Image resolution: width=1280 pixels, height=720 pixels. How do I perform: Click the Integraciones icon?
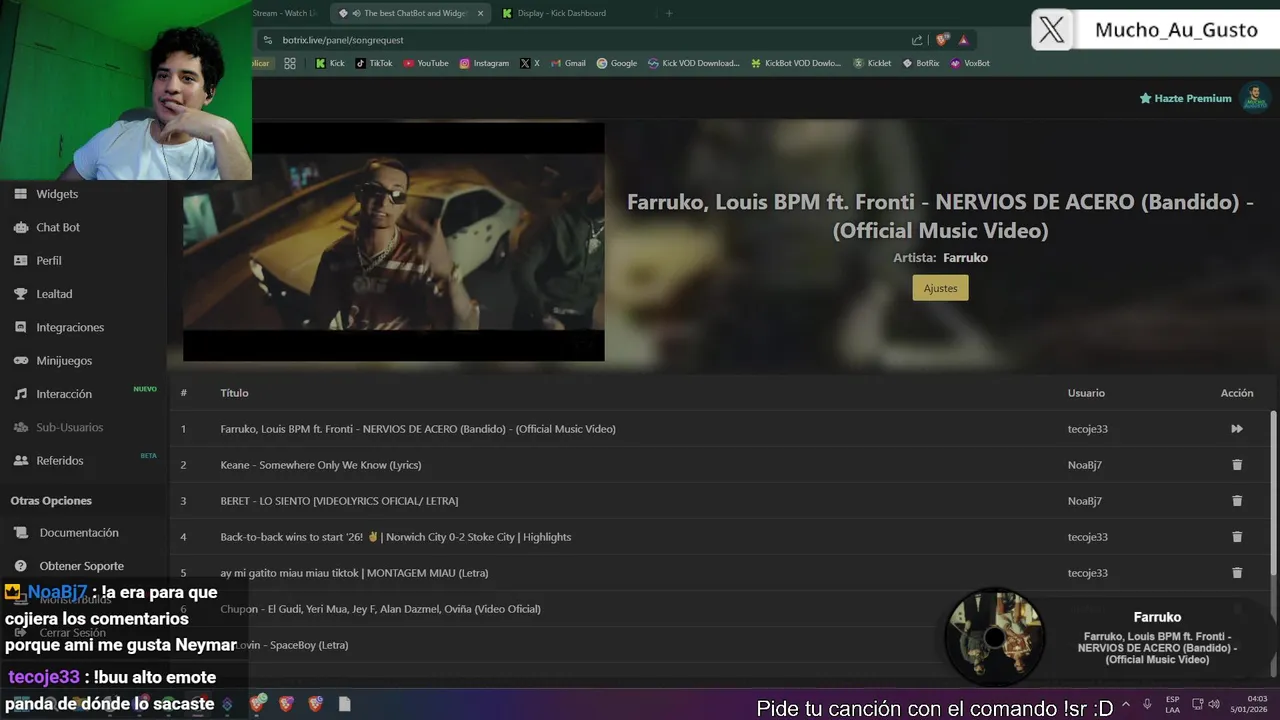click(x=20, y=327)
